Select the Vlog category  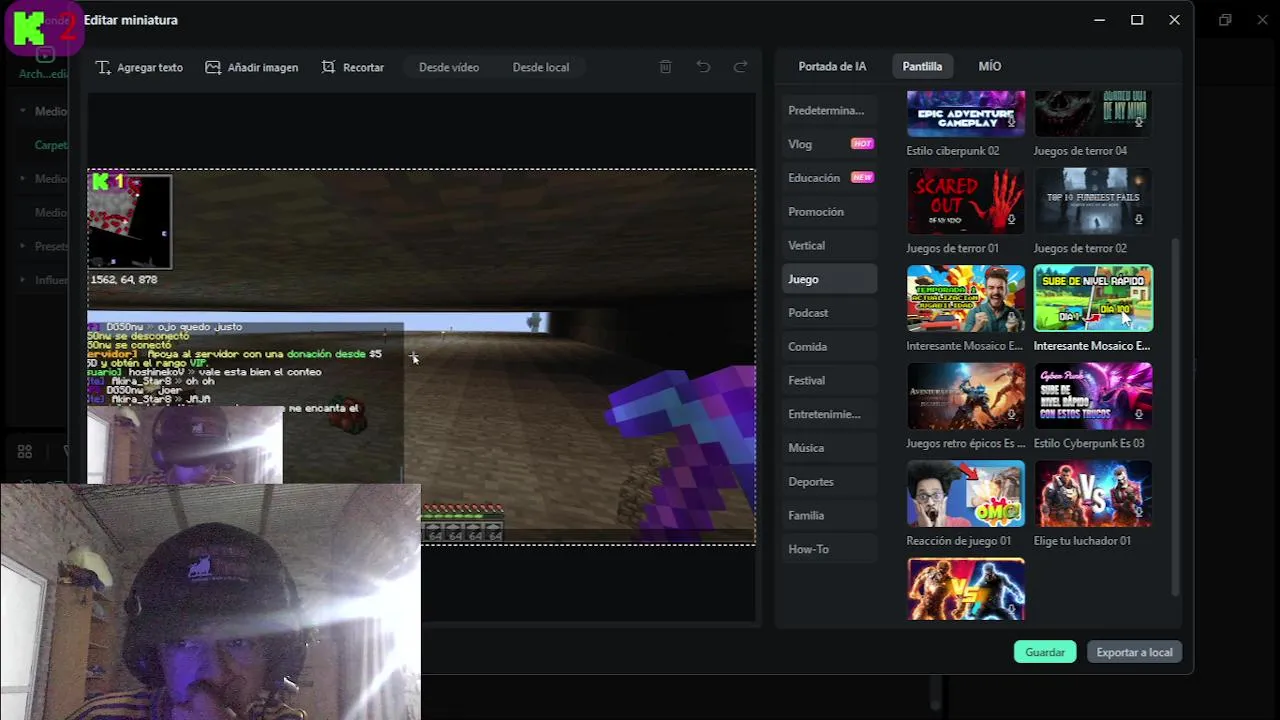click(829, 144)
